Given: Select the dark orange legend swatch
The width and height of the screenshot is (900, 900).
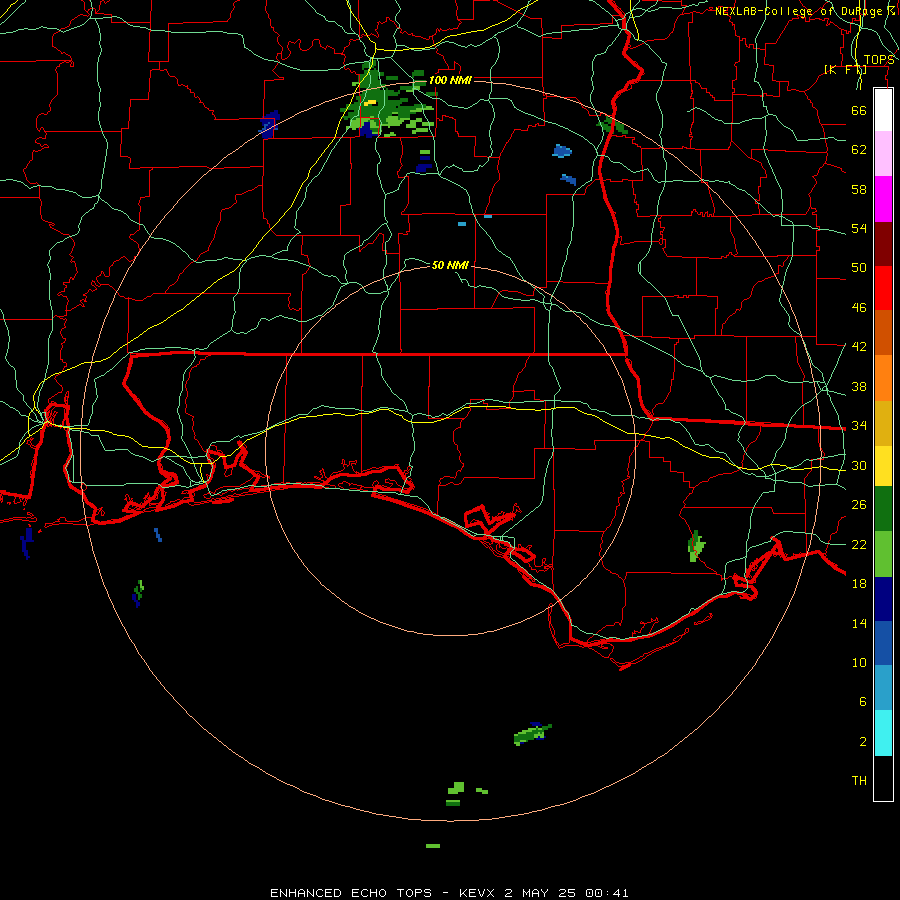Looking at the screenshot, I should tap(883, 332).
